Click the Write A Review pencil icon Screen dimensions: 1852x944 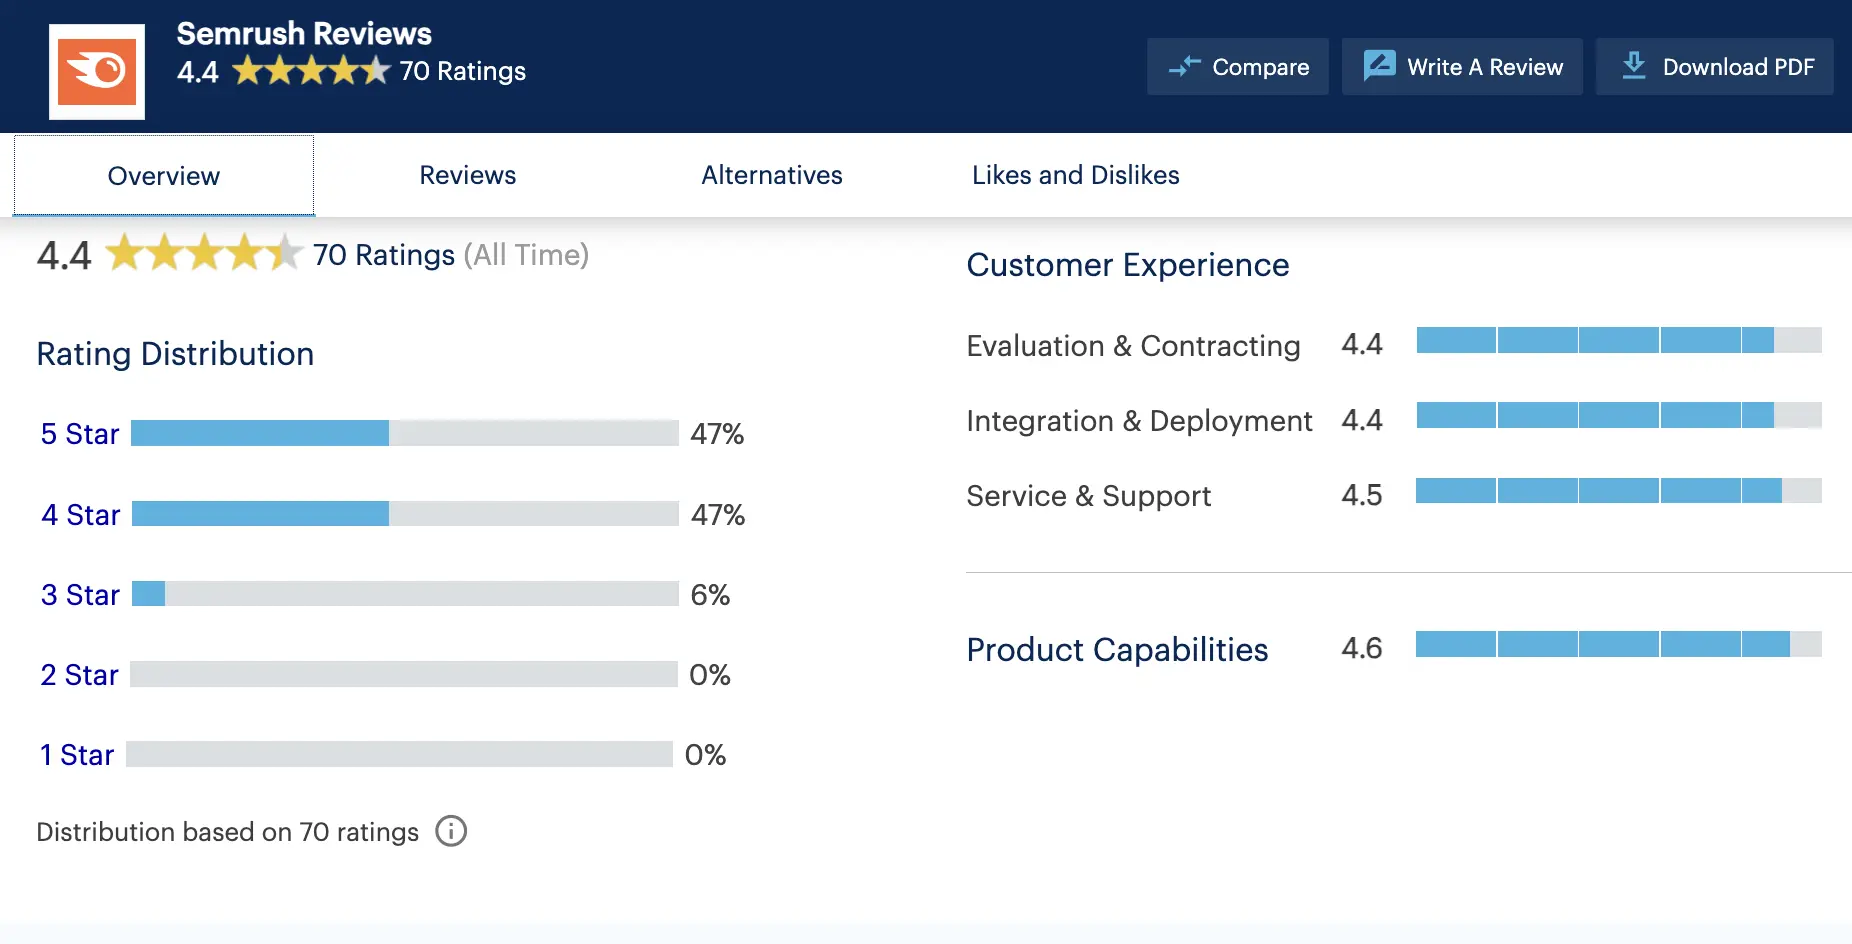tap(1379, 66)
